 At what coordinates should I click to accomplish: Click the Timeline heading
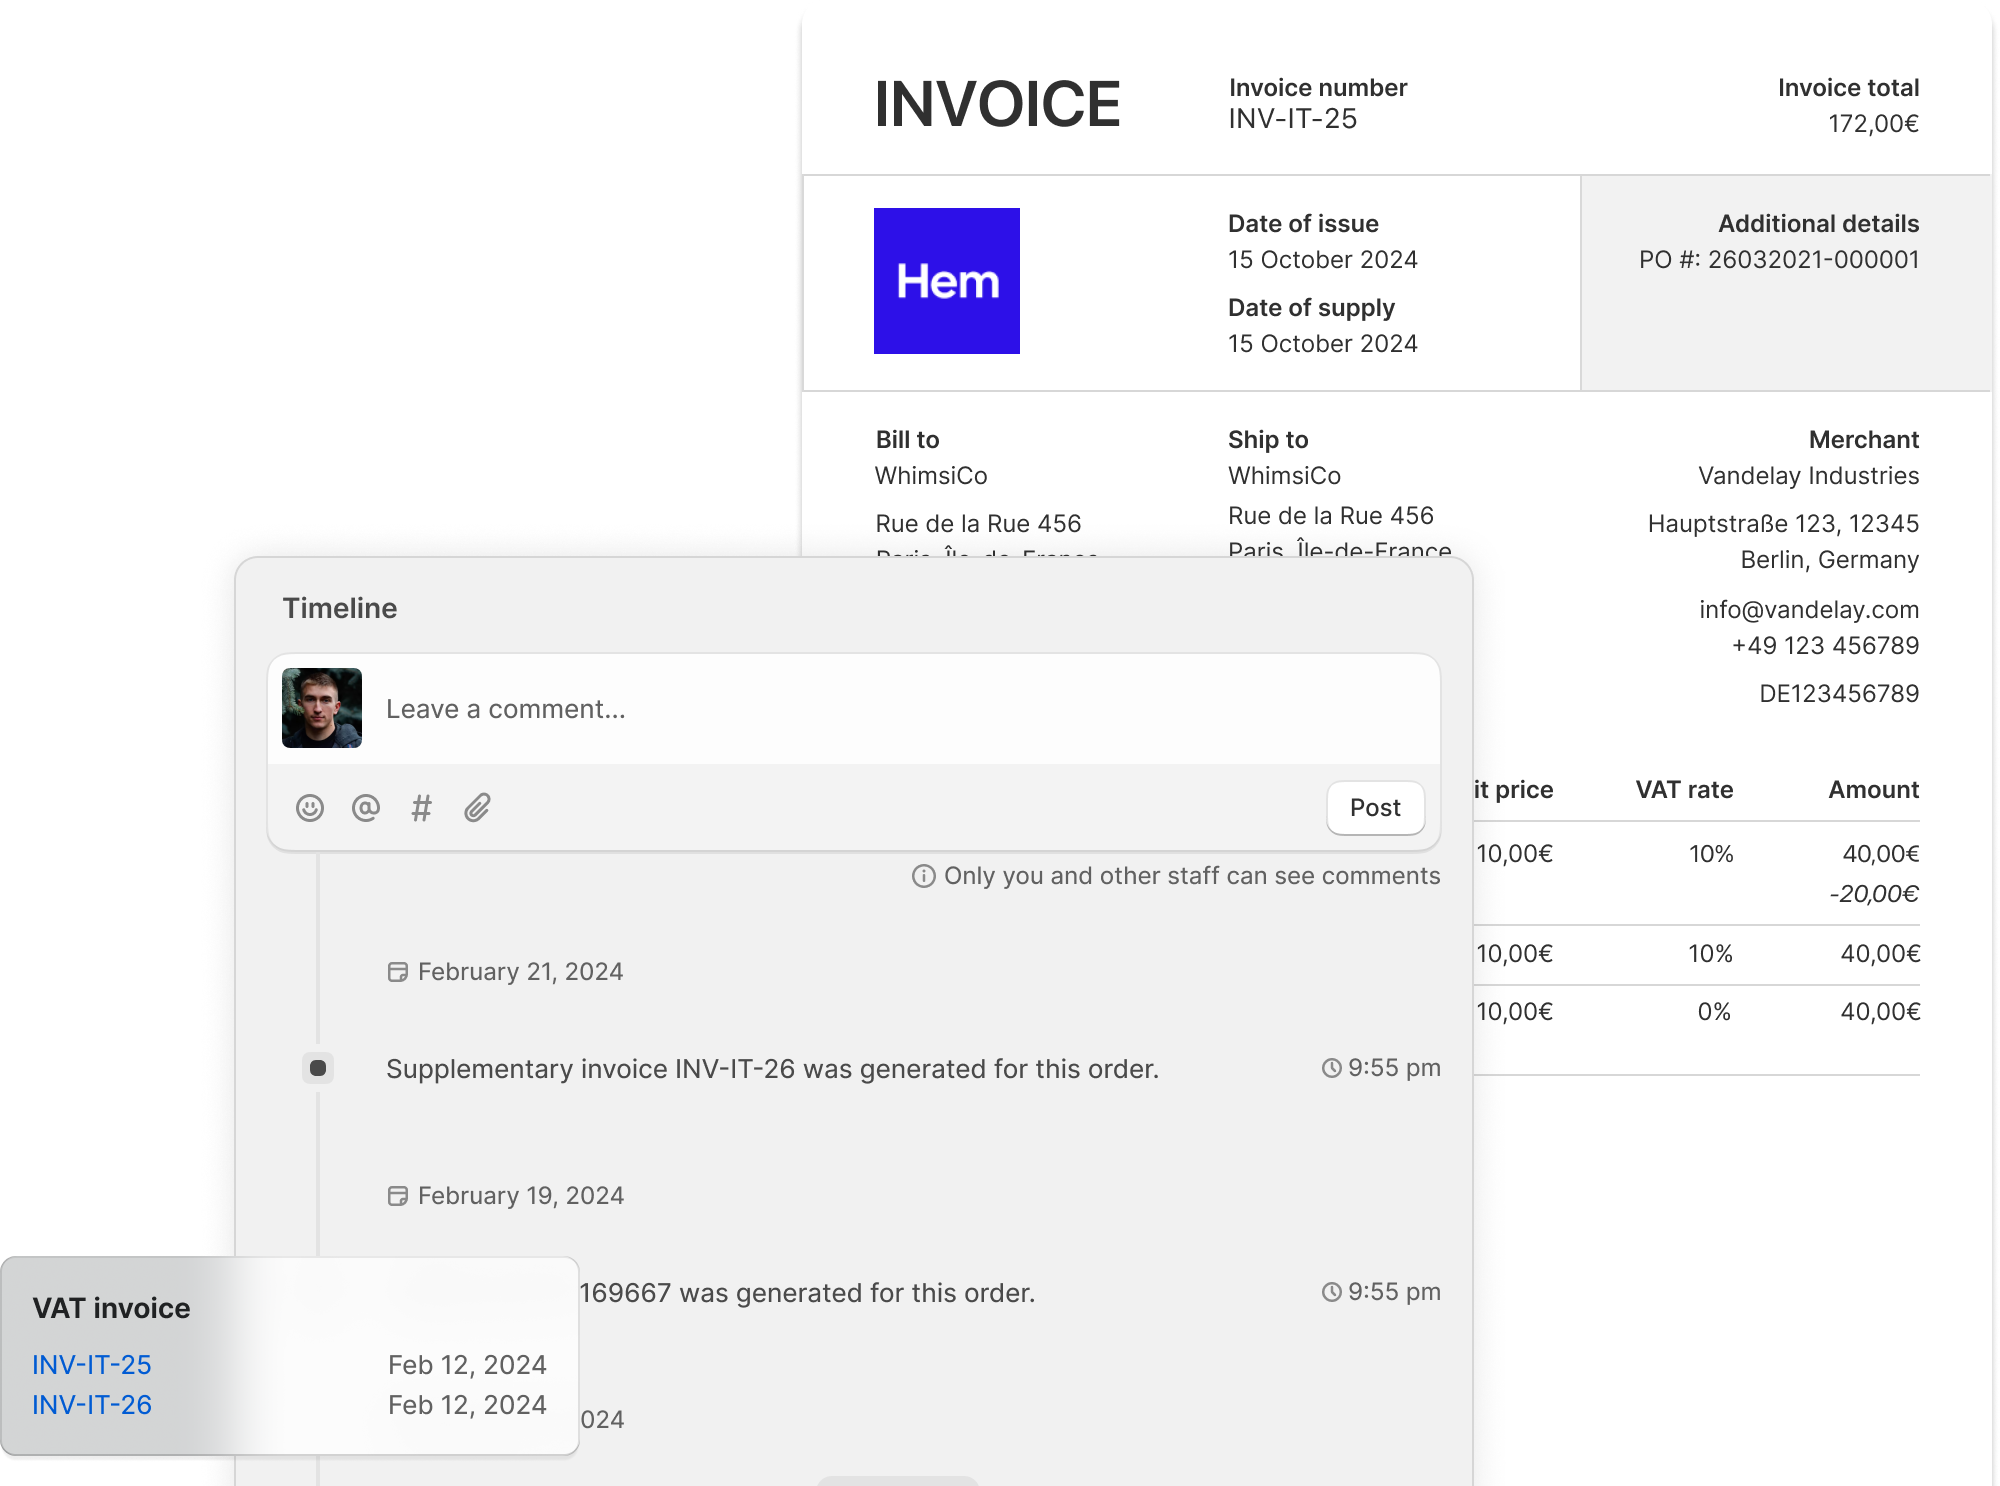[340, 608]
